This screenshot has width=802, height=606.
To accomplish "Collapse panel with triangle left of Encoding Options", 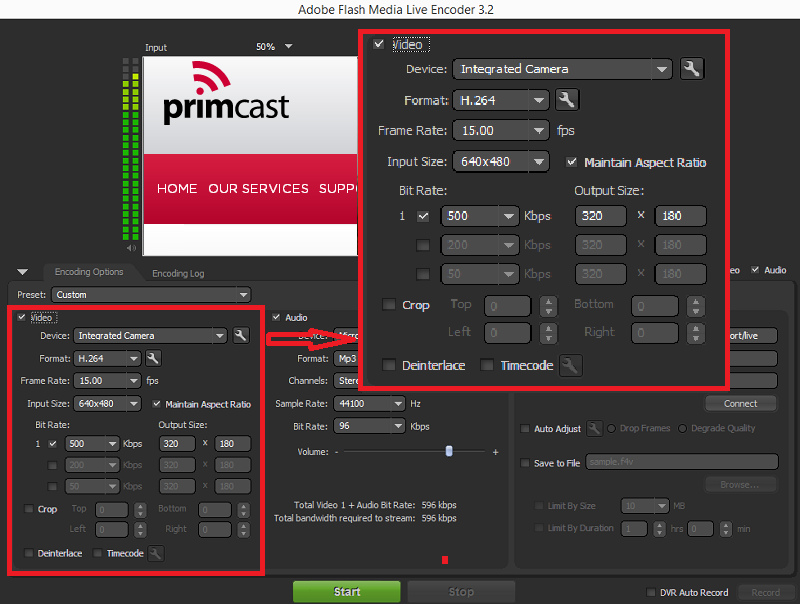I will coord(23,272).
